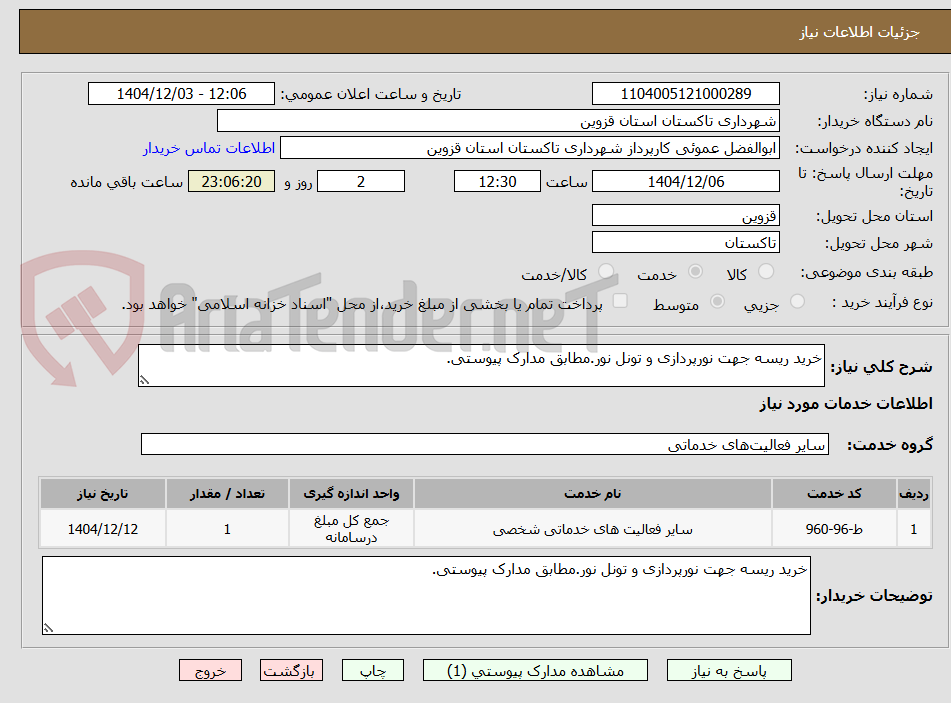
Task: Click the اطلاعات خدمات مورد نیاز heading
Action: point(846,404)
